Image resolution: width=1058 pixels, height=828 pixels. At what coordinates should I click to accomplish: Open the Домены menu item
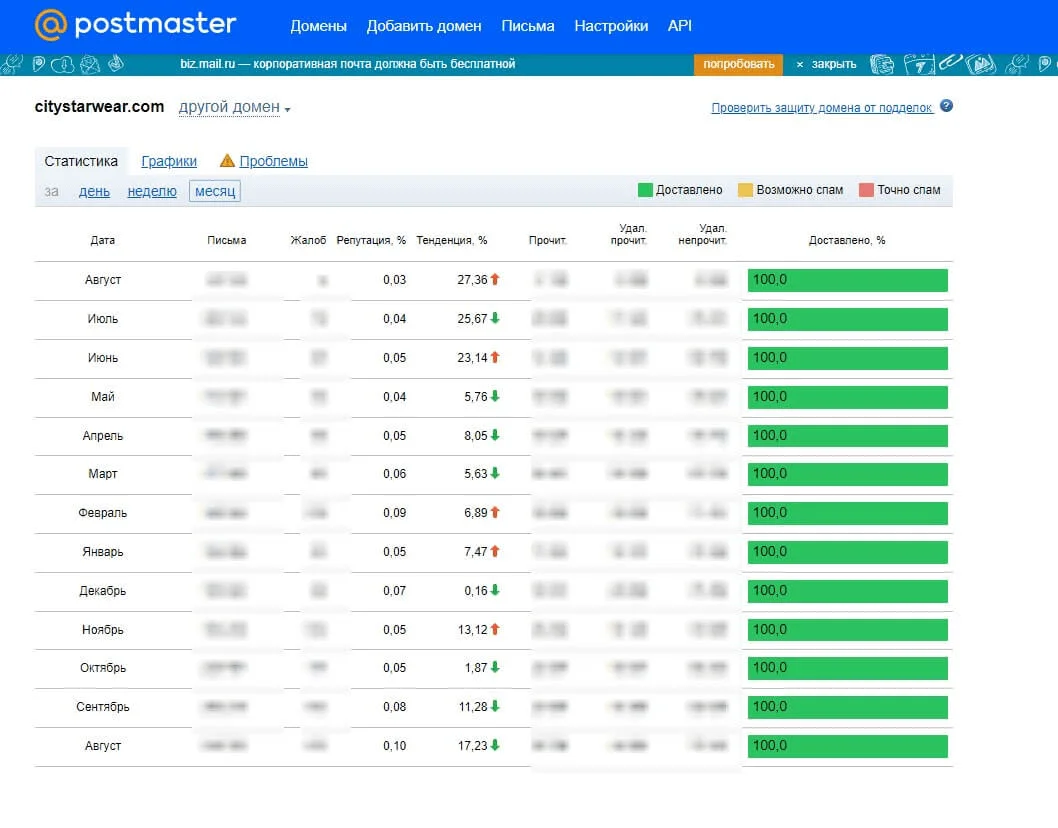(x=318, y=26)
